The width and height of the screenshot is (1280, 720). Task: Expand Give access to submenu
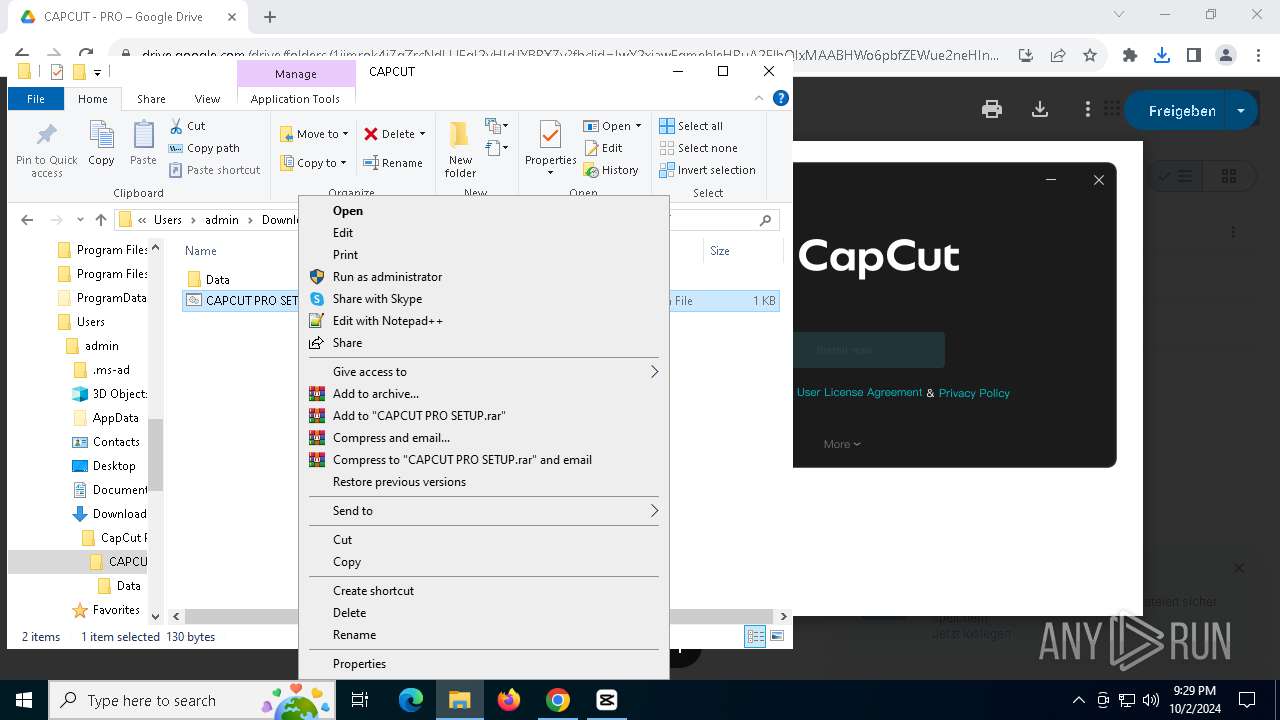pos(483,372)
